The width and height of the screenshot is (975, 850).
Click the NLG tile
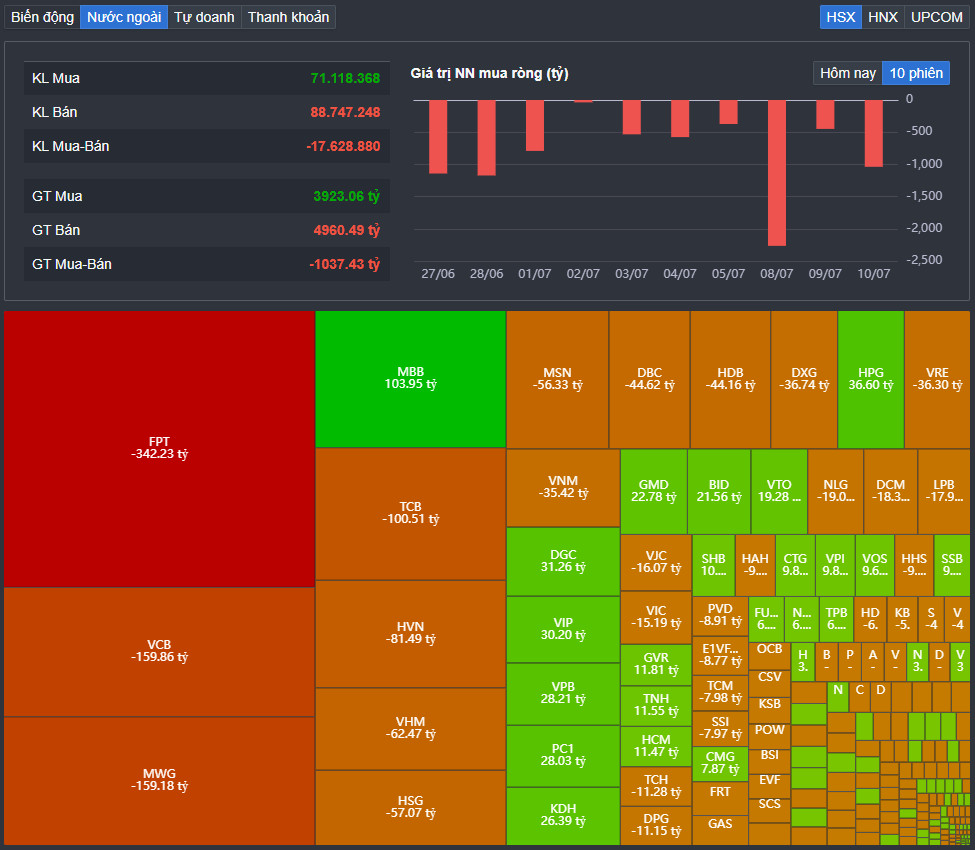[x=835, y=491]
